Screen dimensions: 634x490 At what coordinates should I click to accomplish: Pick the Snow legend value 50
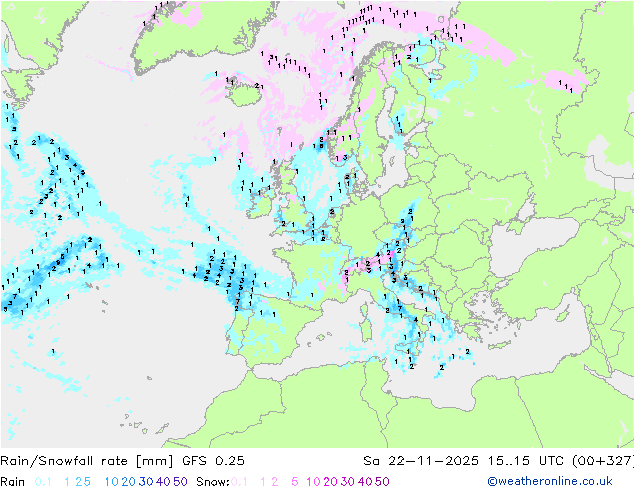pyautogui.click(x=382, y=482)
